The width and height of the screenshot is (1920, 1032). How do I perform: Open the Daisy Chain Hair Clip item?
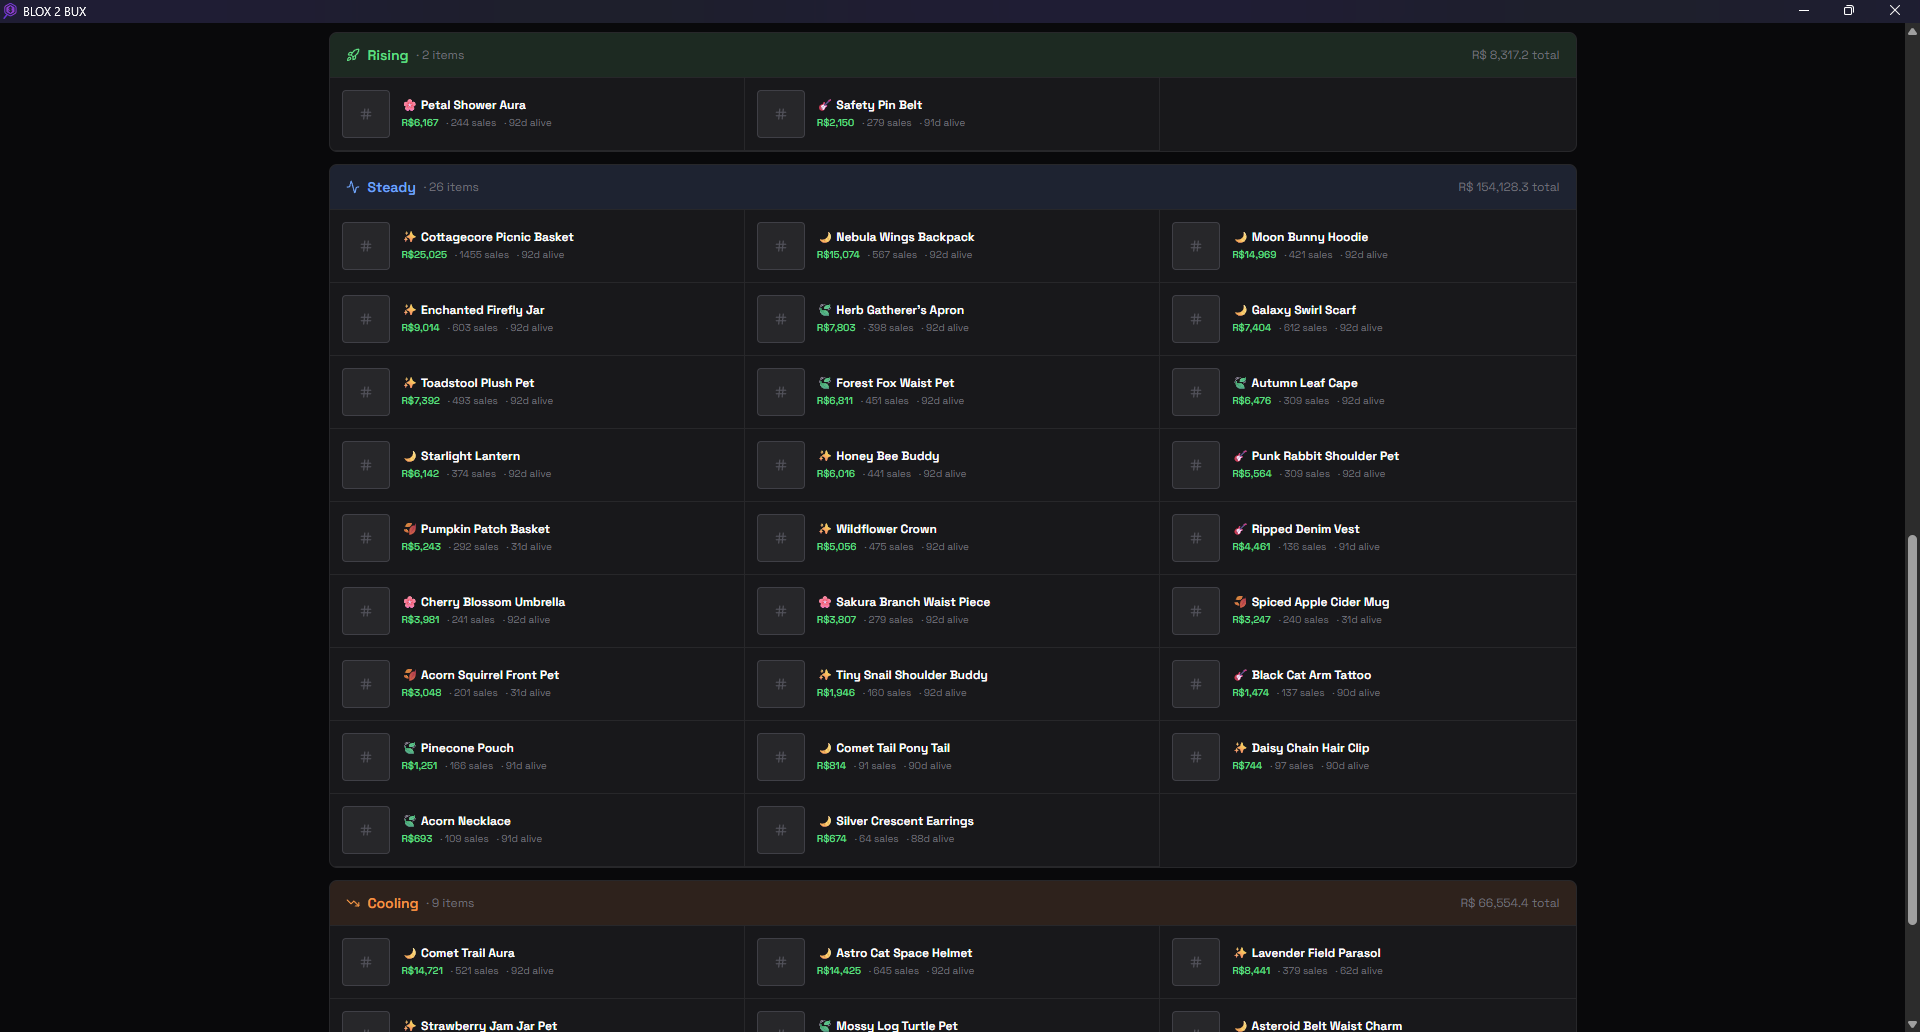[1368, 757]
